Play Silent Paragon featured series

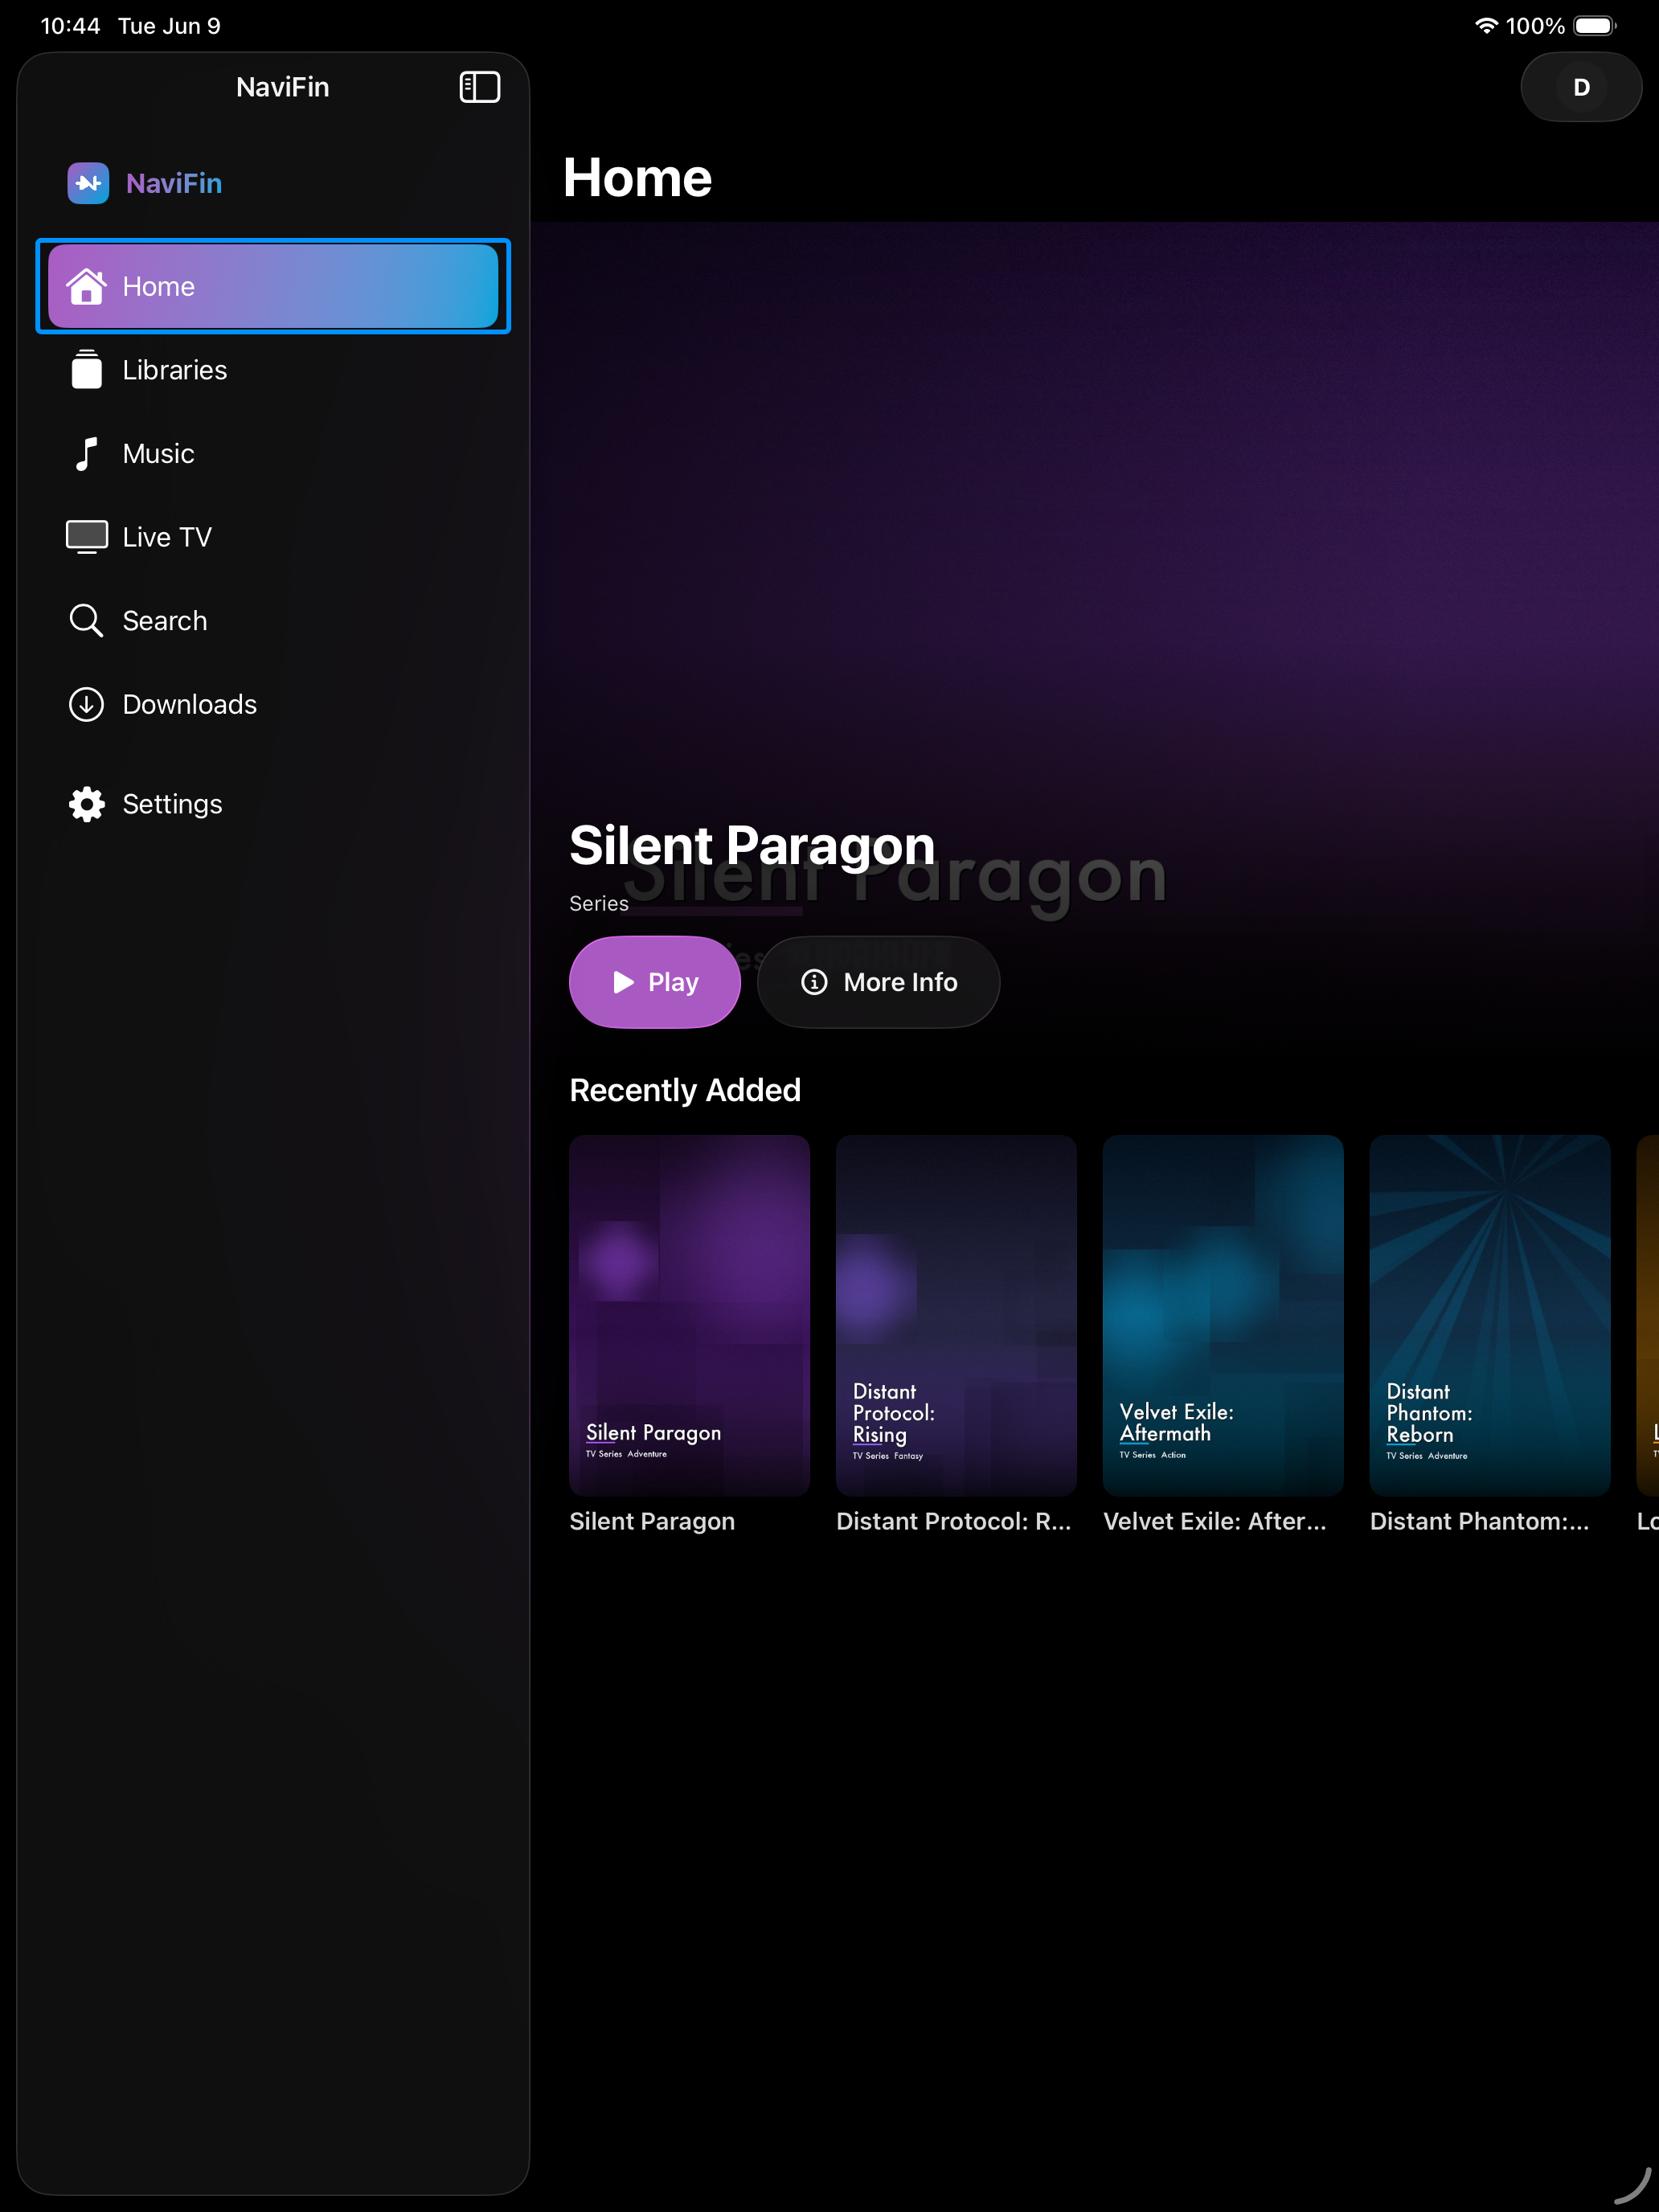tap(655, 982)
